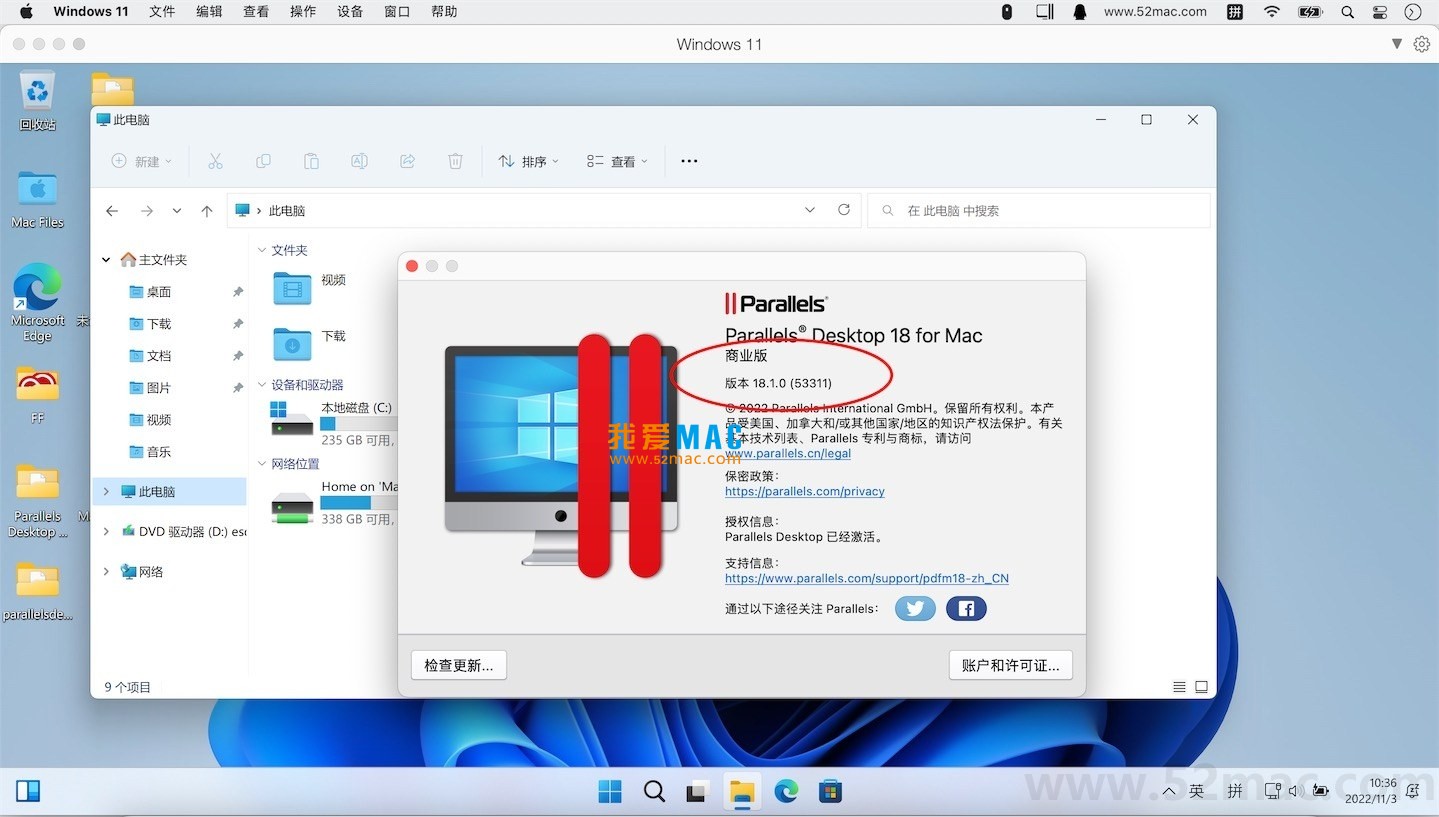Click the delete trash icon in toolbar
Screen dimensions: 1439x817
[455, 161]
